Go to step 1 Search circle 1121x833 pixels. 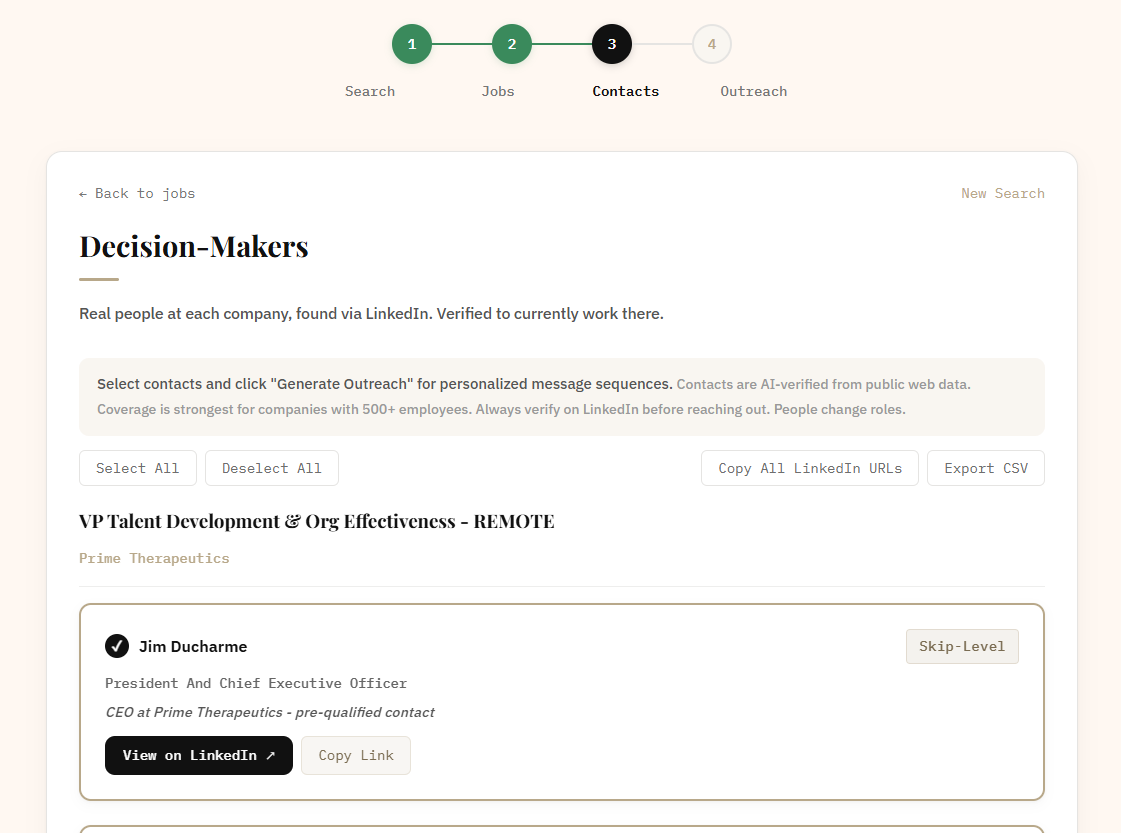(412, 44)
